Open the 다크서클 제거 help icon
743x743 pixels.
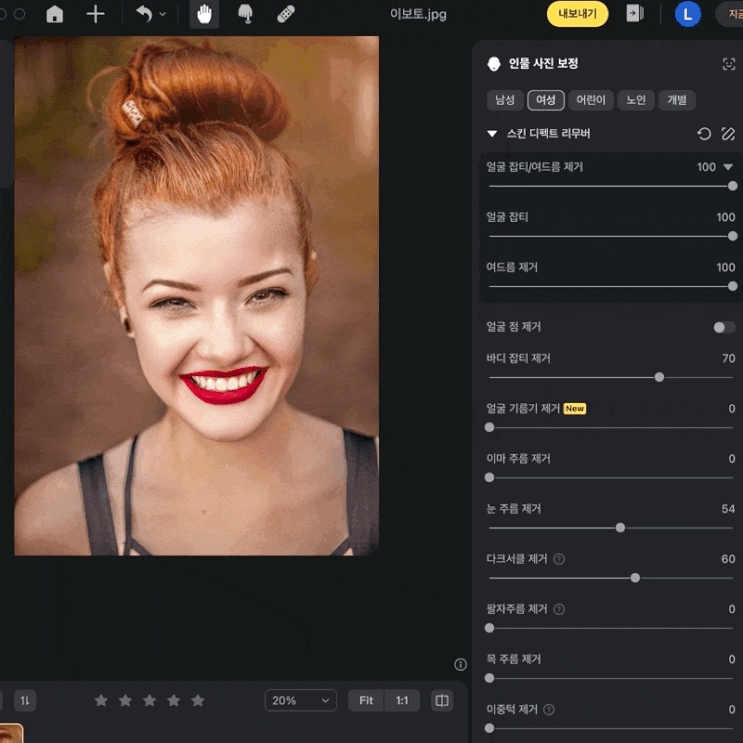[559, 559]
